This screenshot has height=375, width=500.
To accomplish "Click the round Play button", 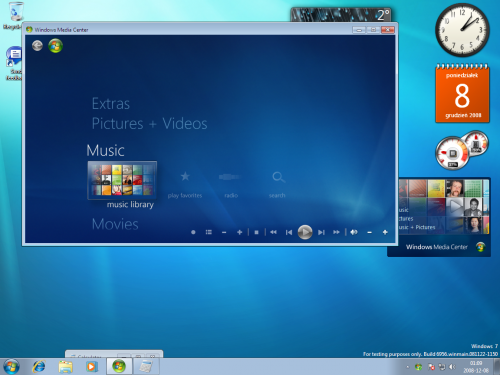I will (x=305, y=232).
